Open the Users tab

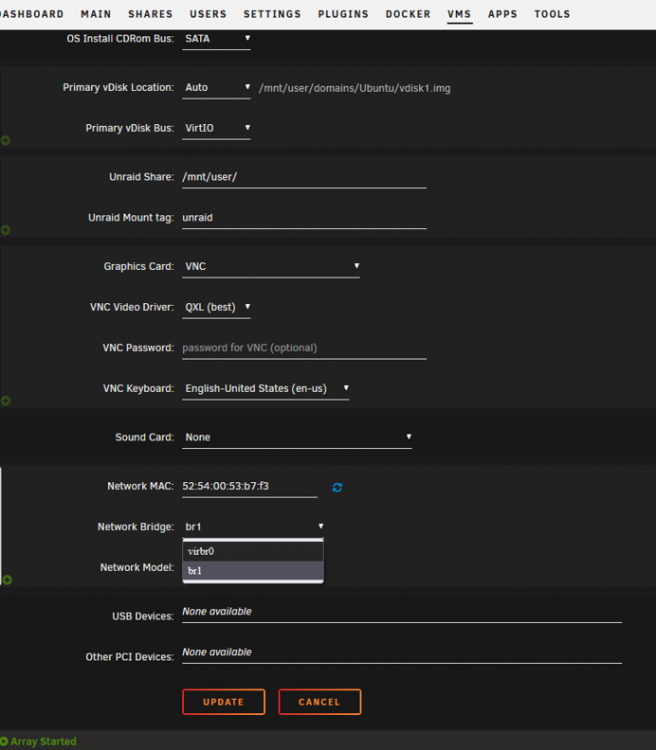(208, 14)
